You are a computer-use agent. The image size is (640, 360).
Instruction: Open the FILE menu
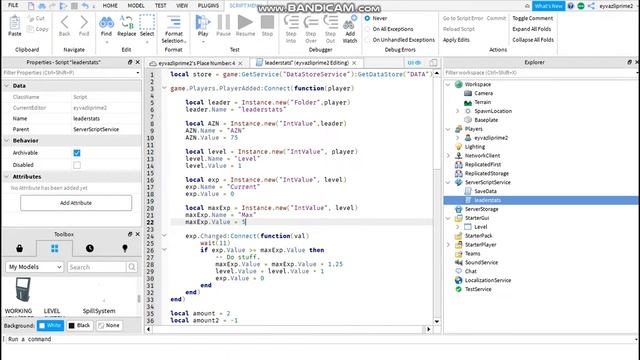(13, 5)
